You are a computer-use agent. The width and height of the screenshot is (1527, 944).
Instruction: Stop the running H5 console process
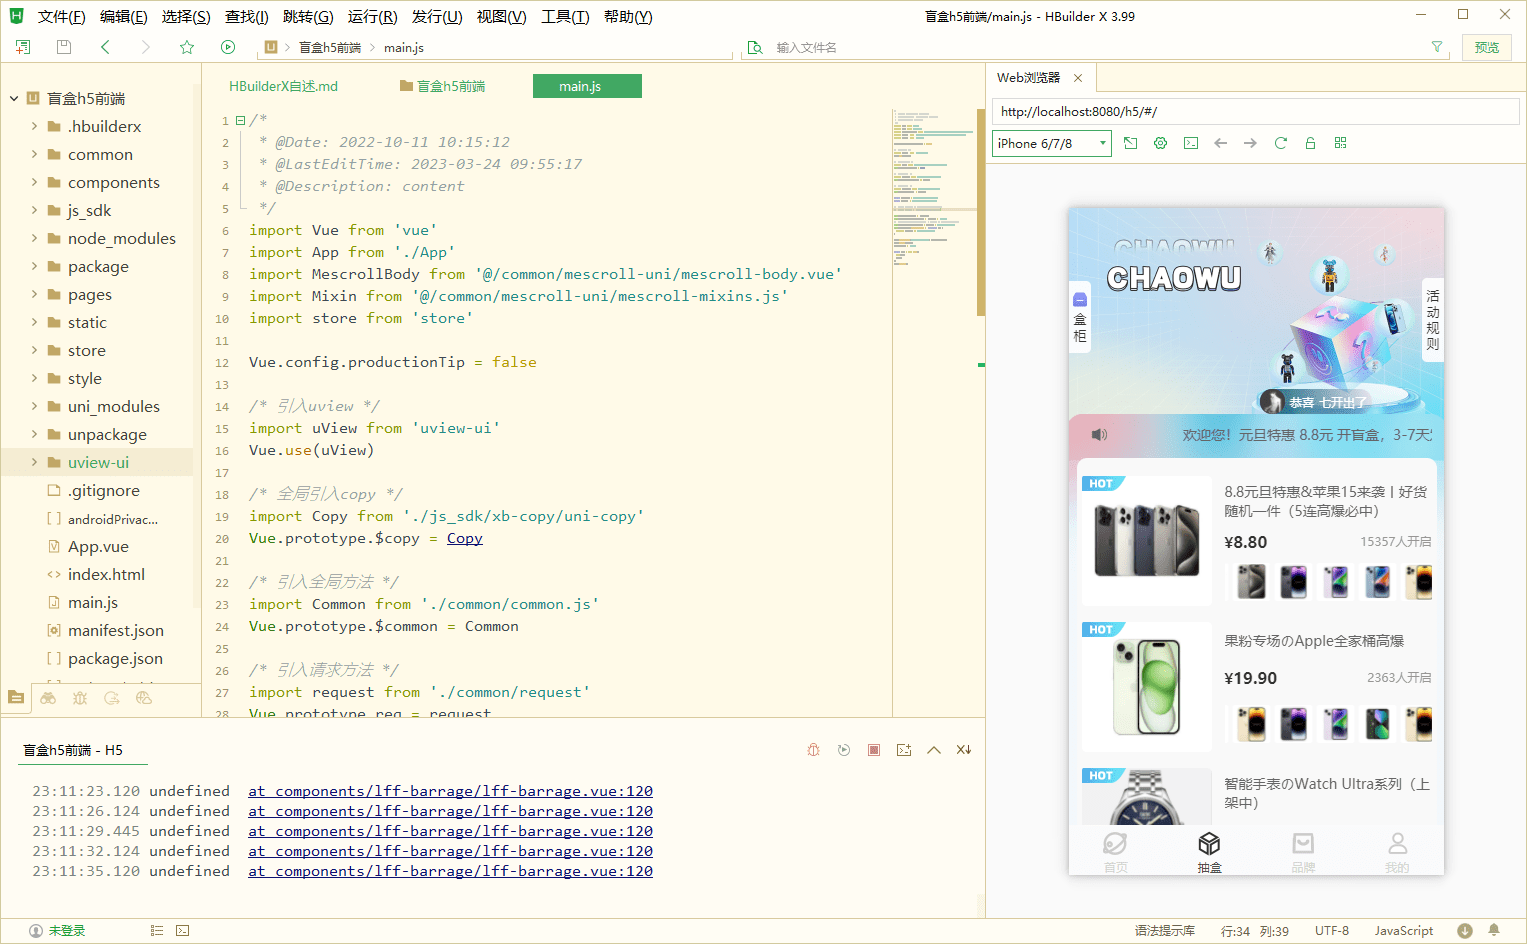pos(874,750)
